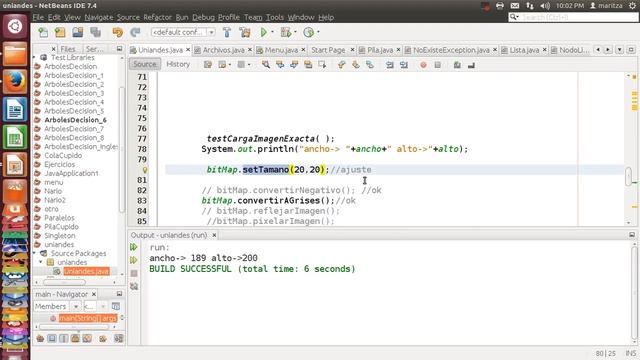Screen dimensions: 640x360
Task: Switch to the NoExisteException.java tab
Action: [451, 50]
